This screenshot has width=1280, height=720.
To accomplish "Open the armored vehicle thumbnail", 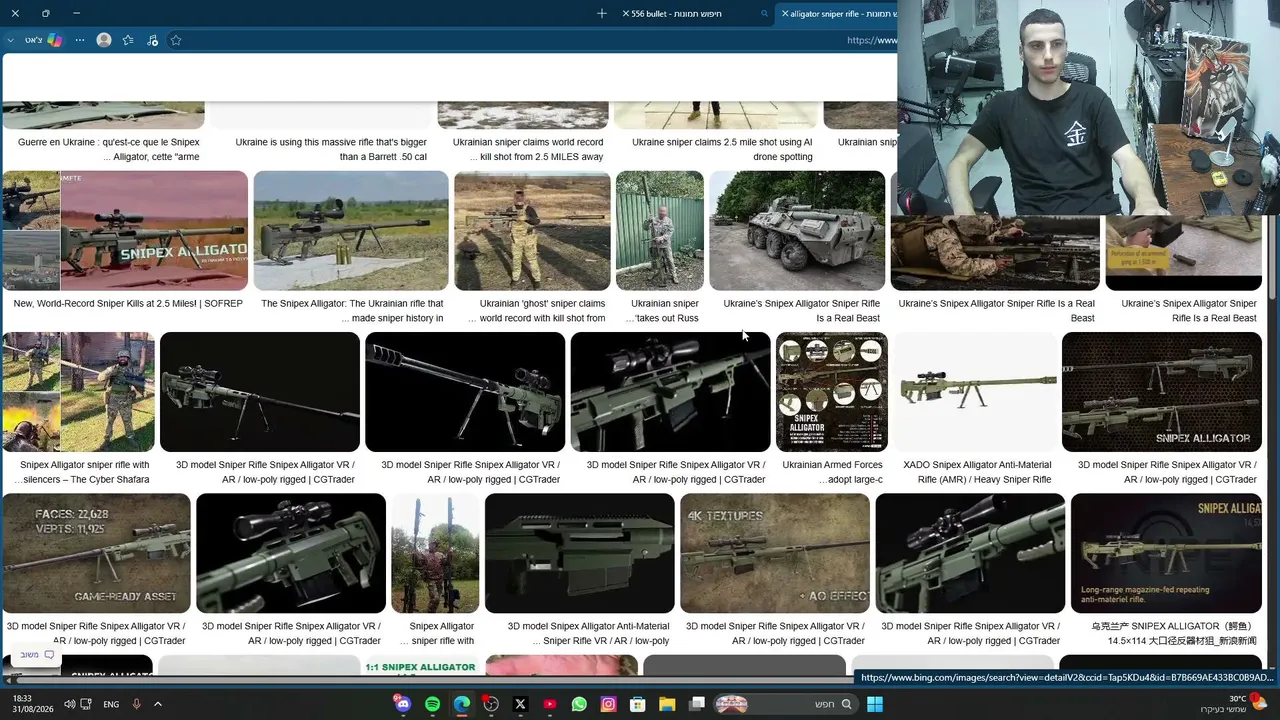I will pos(797,231).
